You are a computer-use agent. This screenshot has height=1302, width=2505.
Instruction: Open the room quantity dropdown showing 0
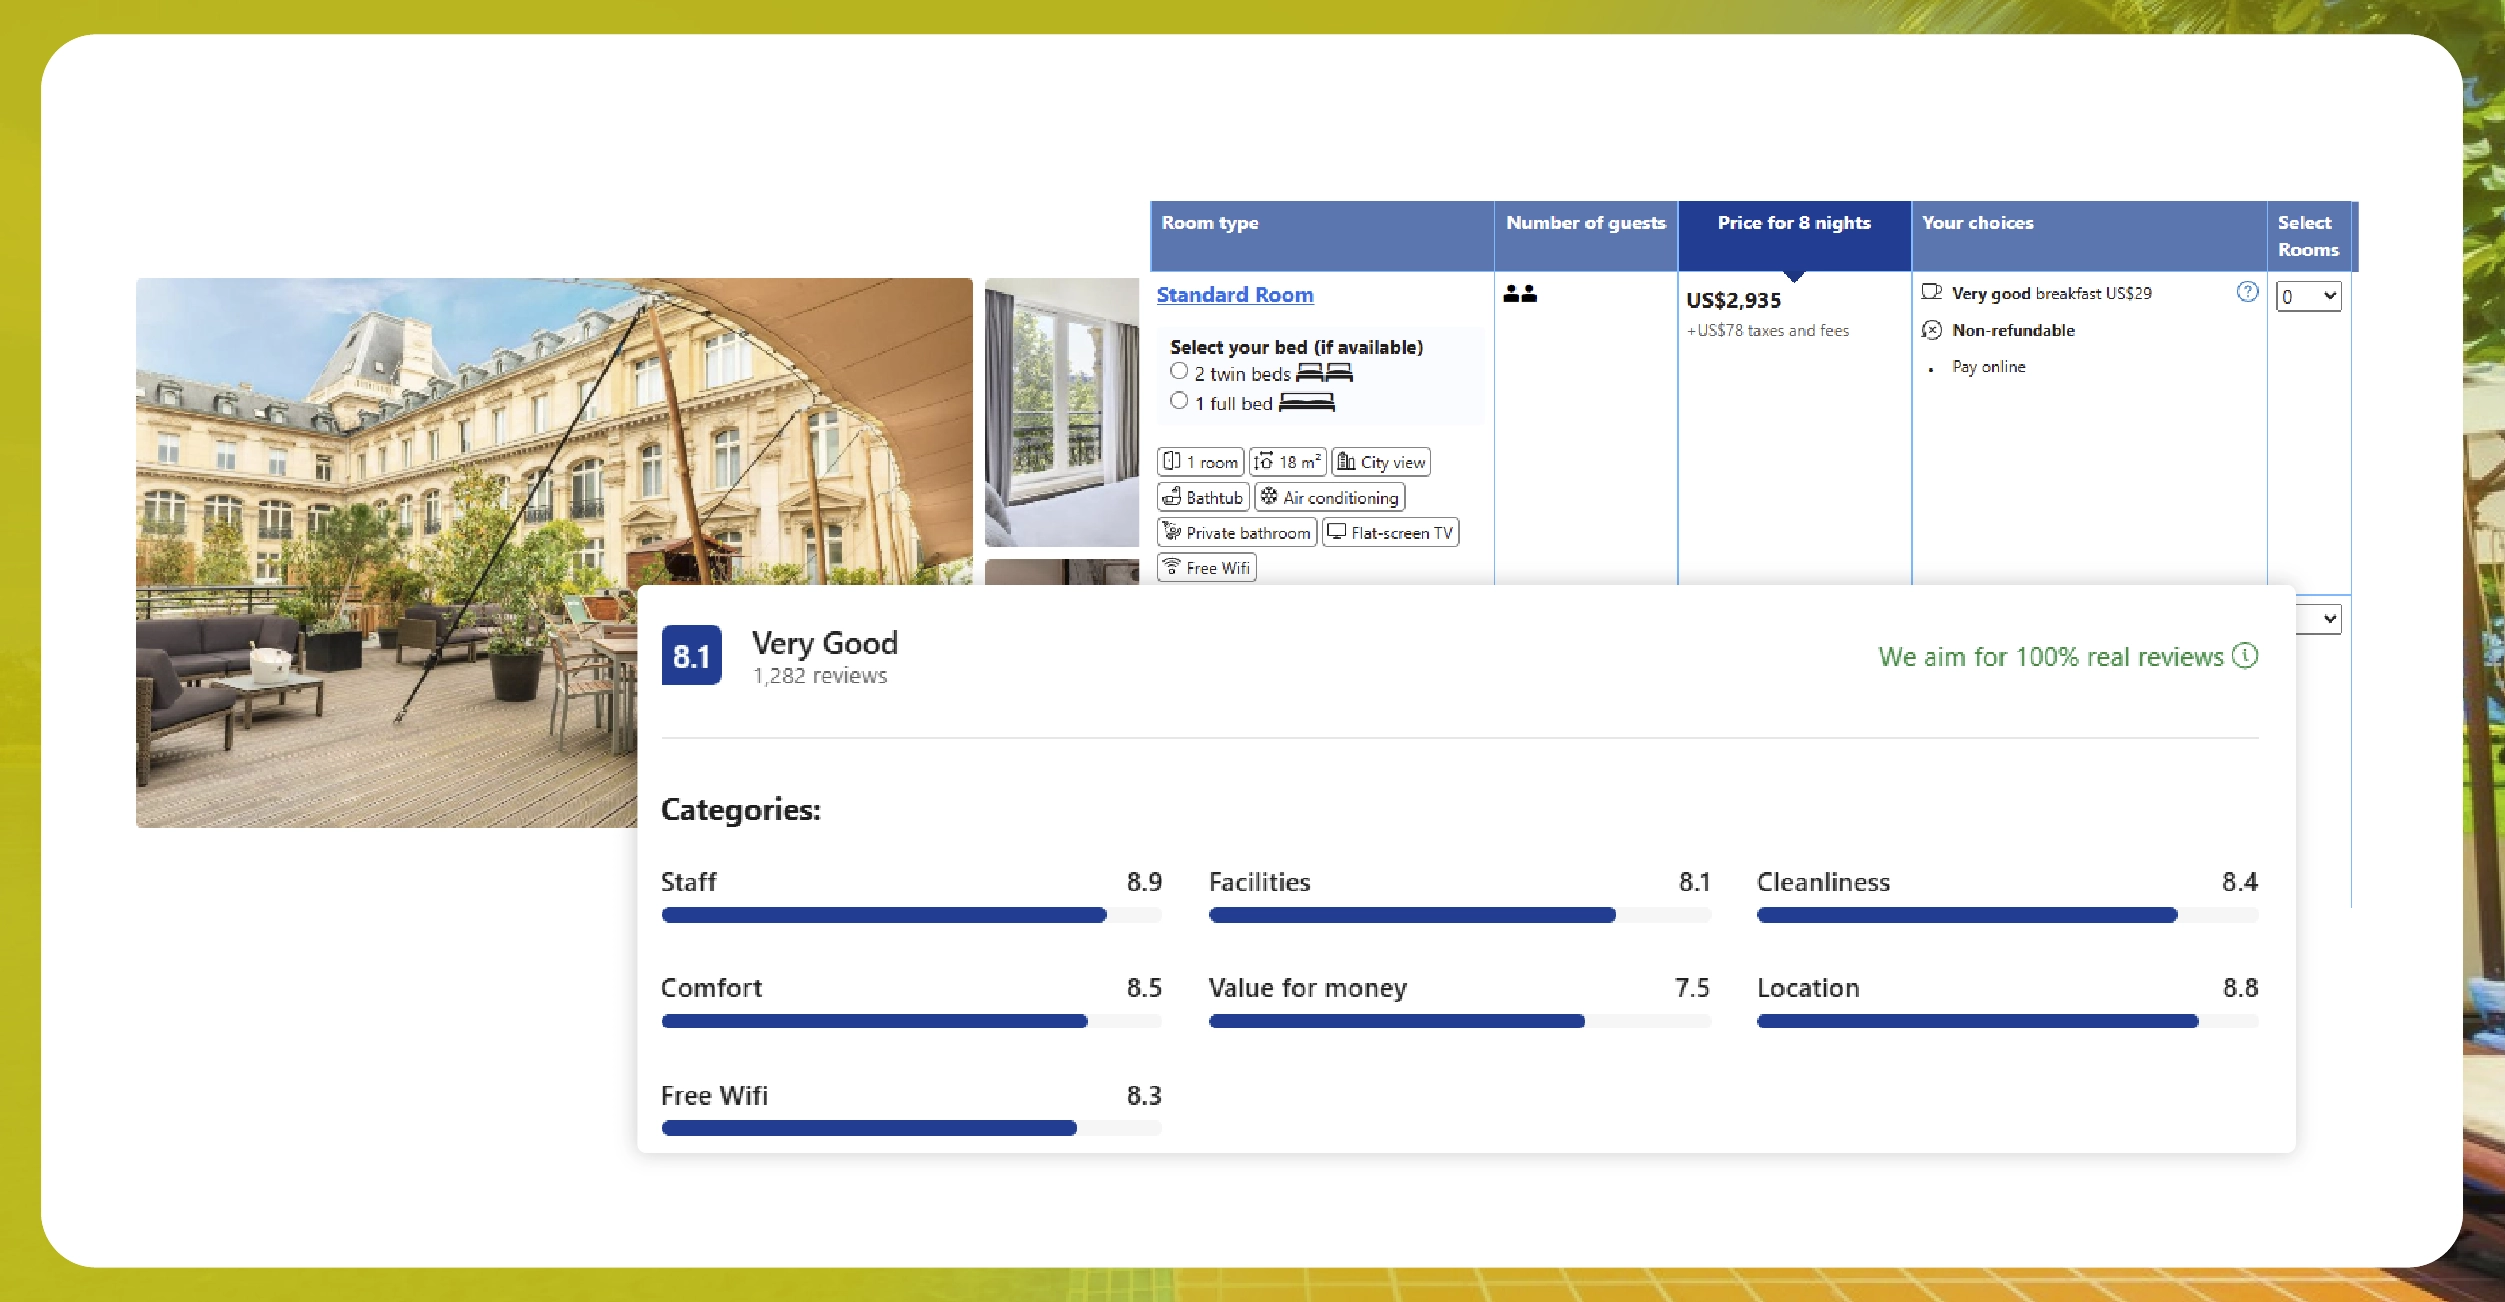click(x=2308, y=296)
